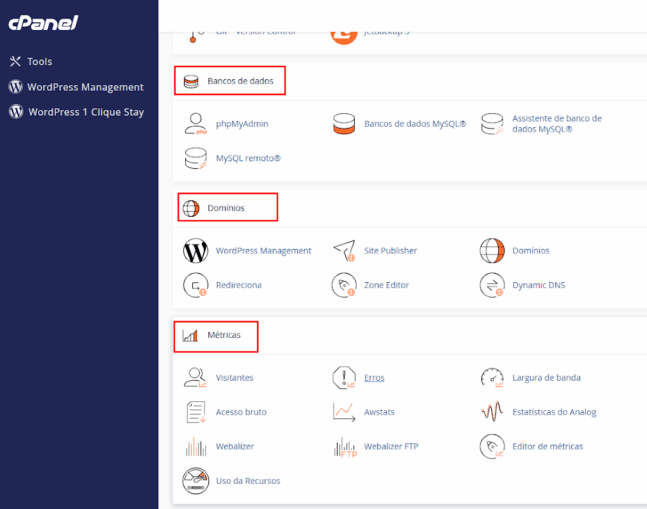Screen dimensions: 647x509
Task: Open the Site Publisher paper plane icon
Action: (x=344, y=250)
